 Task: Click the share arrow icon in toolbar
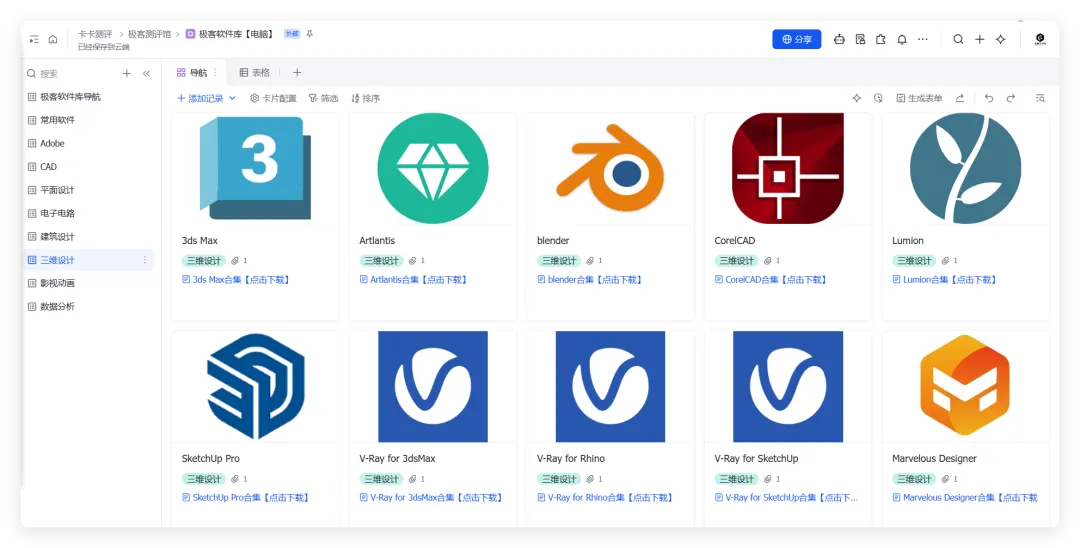[x=960, y=98]
